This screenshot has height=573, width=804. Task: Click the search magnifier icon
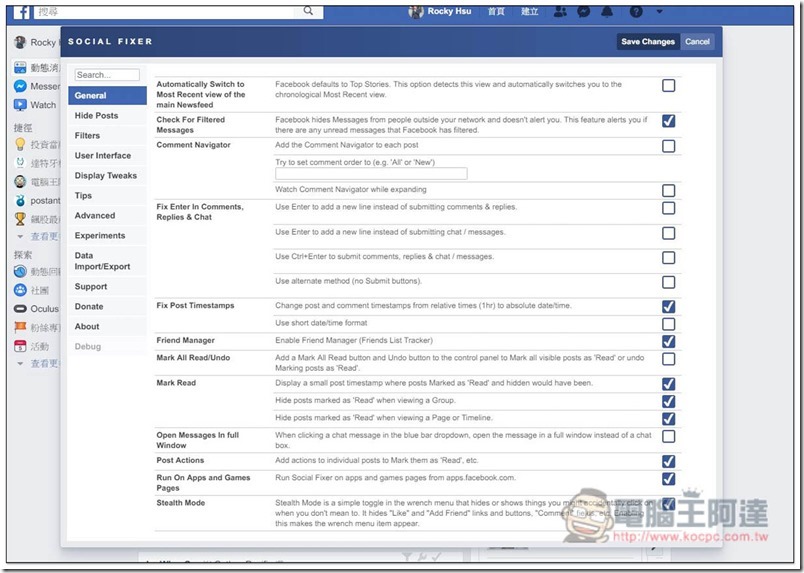pyautogui.click(x=308, y=12)
